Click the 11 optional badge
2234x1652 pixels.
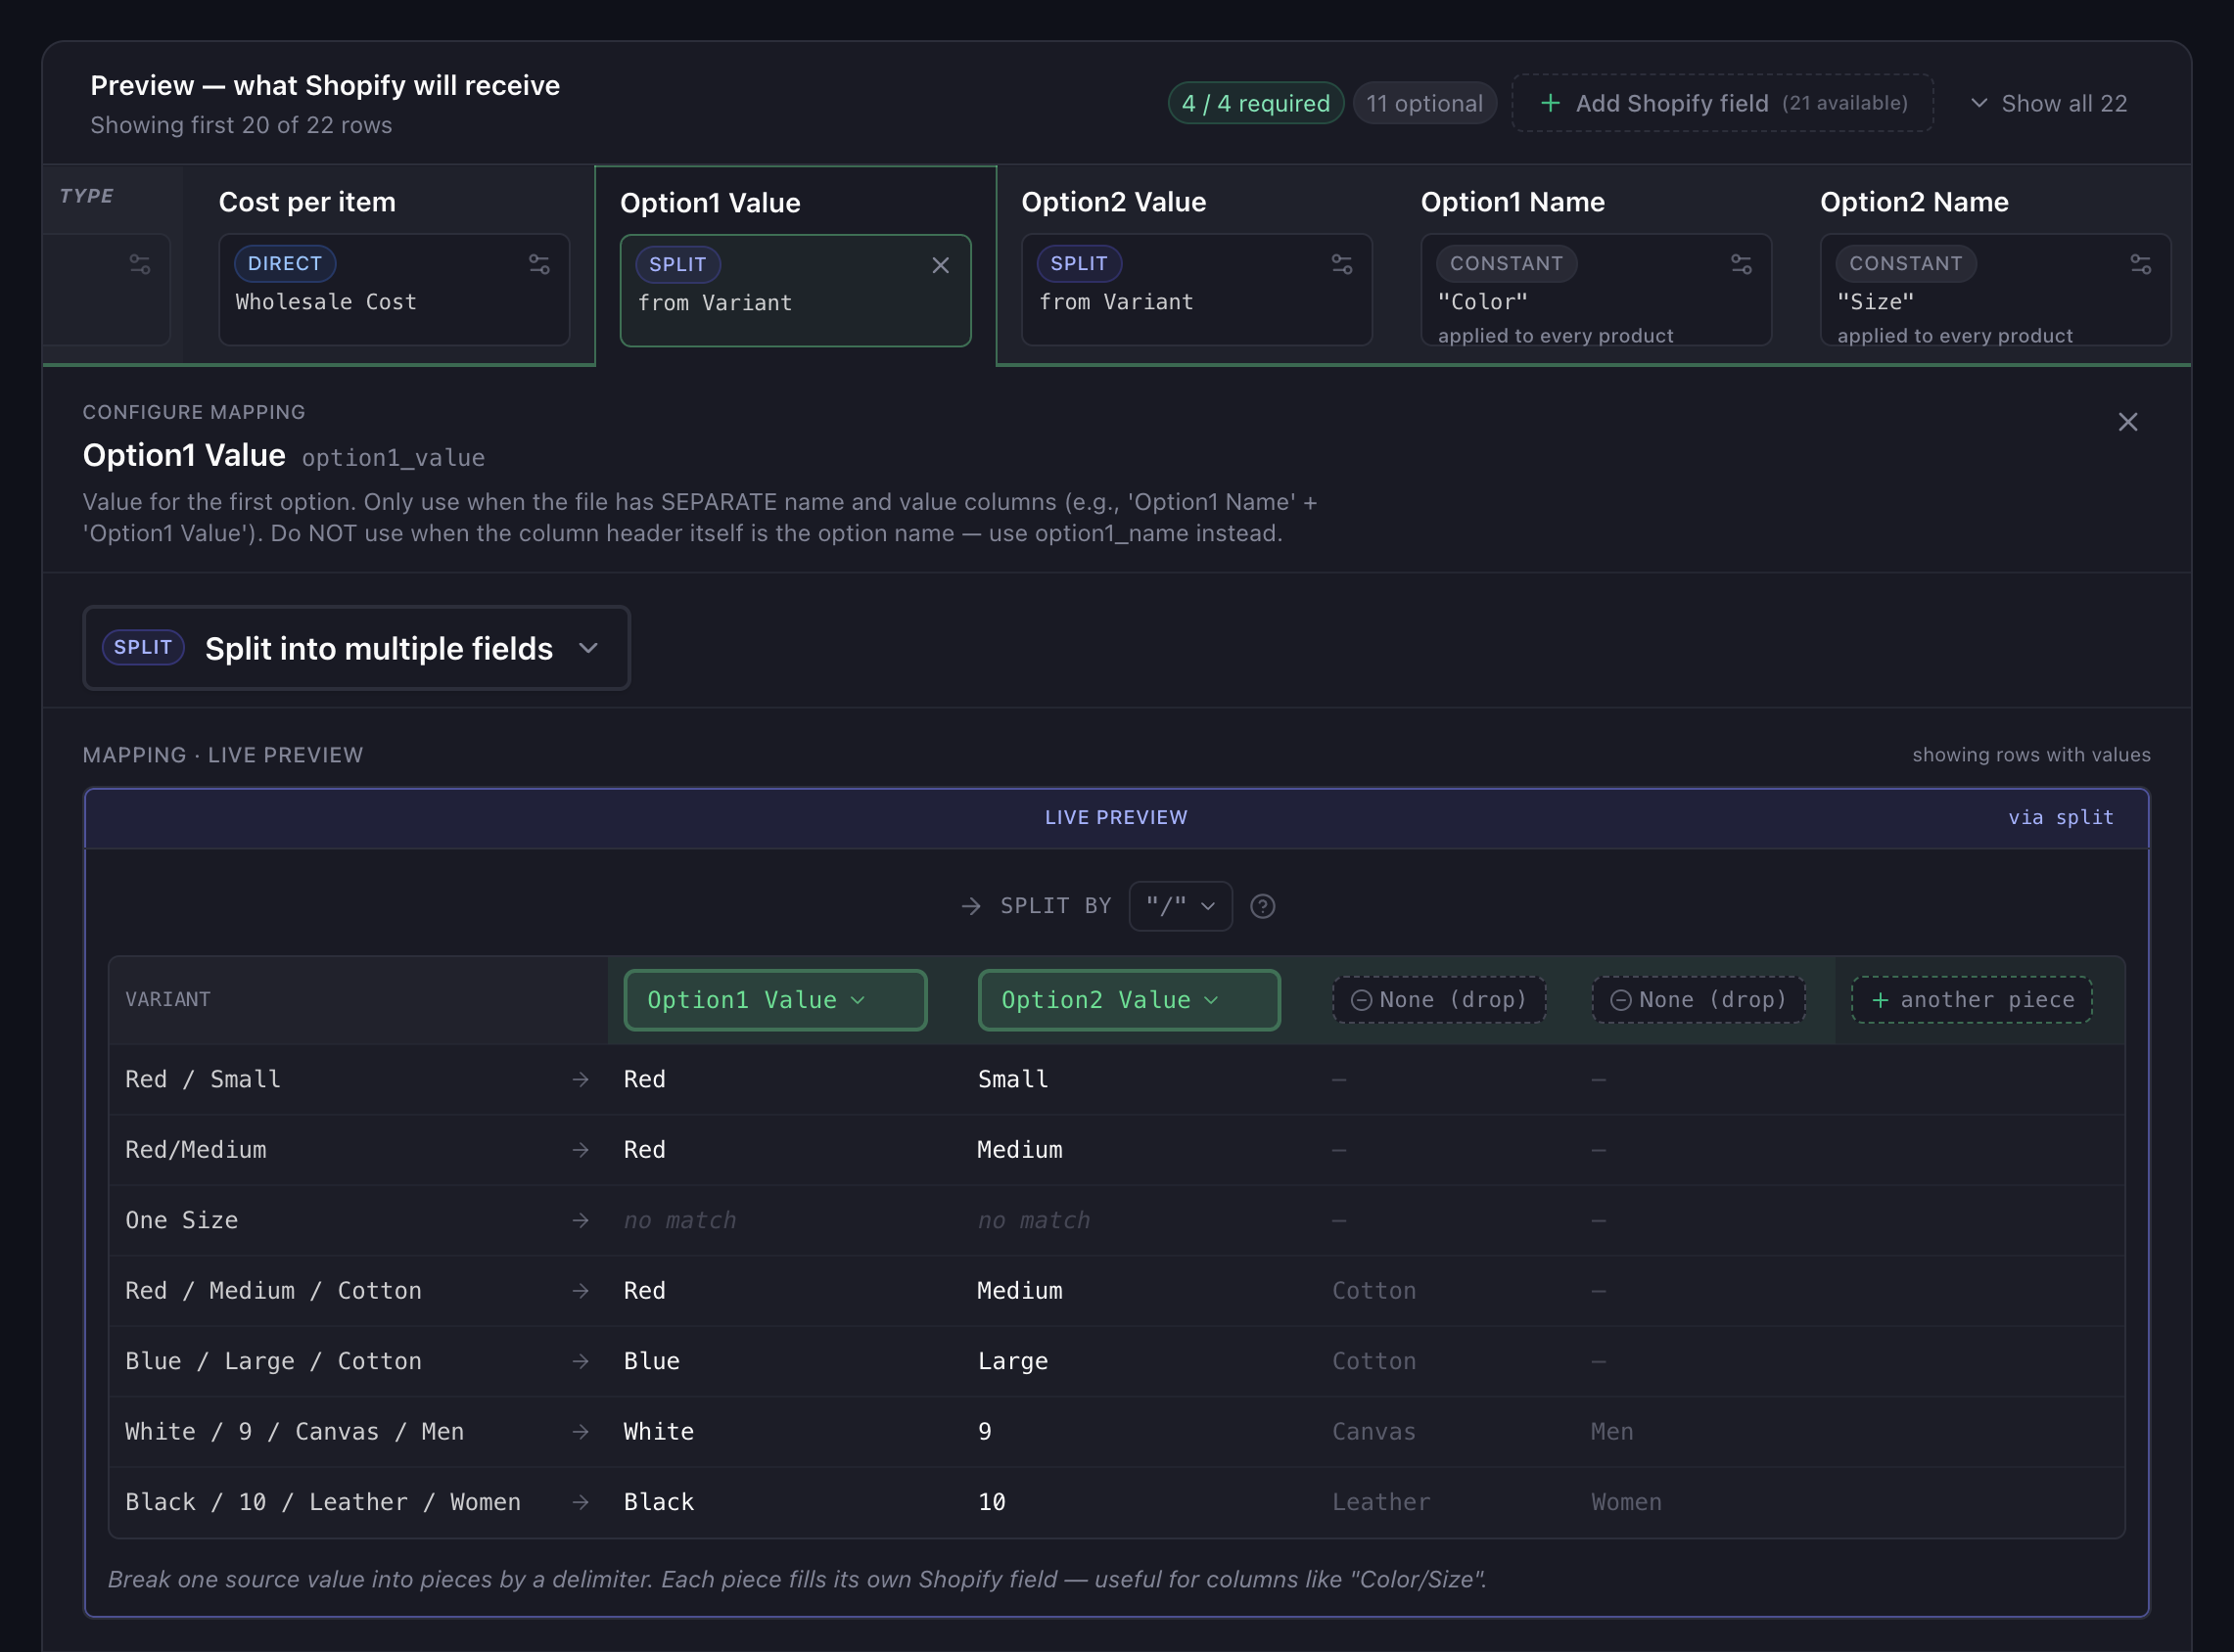(1424, 103)
